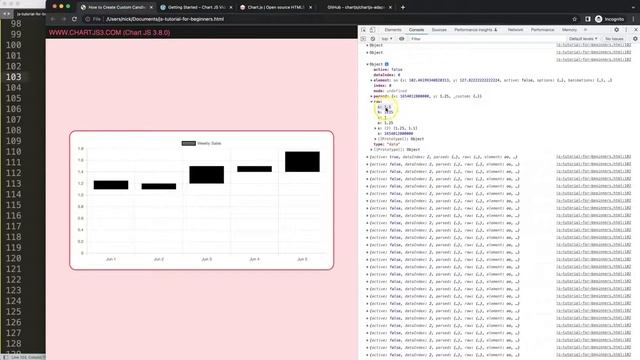Collapse the expanded Object entry

pyautogui.click(x=367, y=64)
